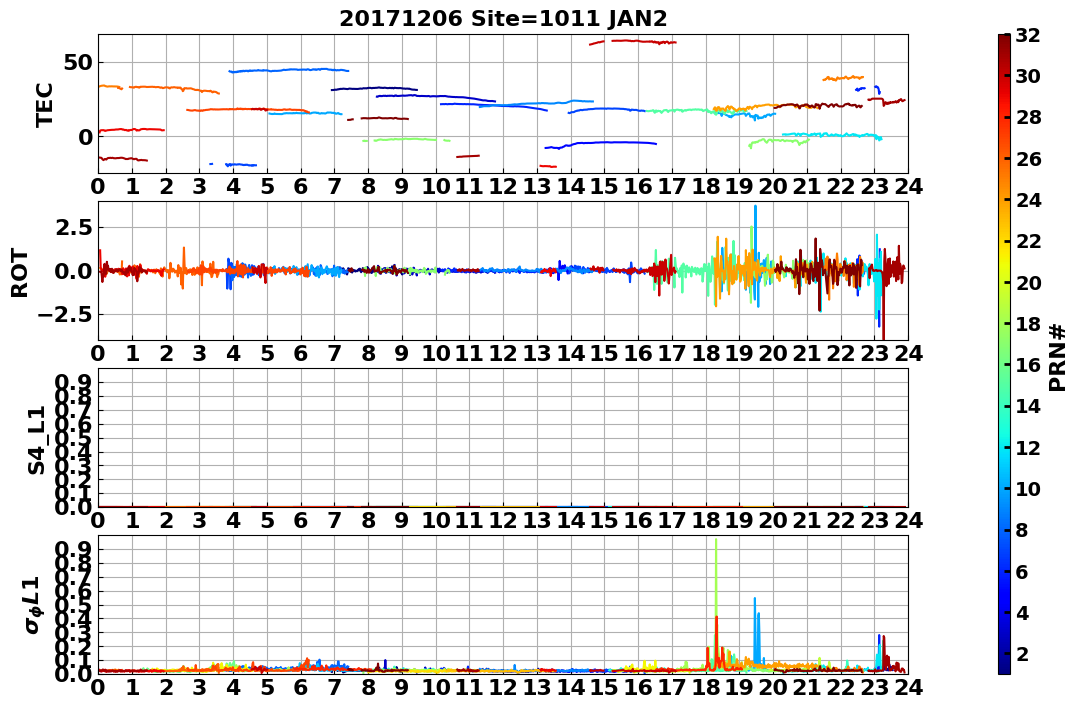Image resolution: width=1077 pixels, height=709 pixels.
Task: Select colorbar tick label 12
Action: (x=1028, y=447)
